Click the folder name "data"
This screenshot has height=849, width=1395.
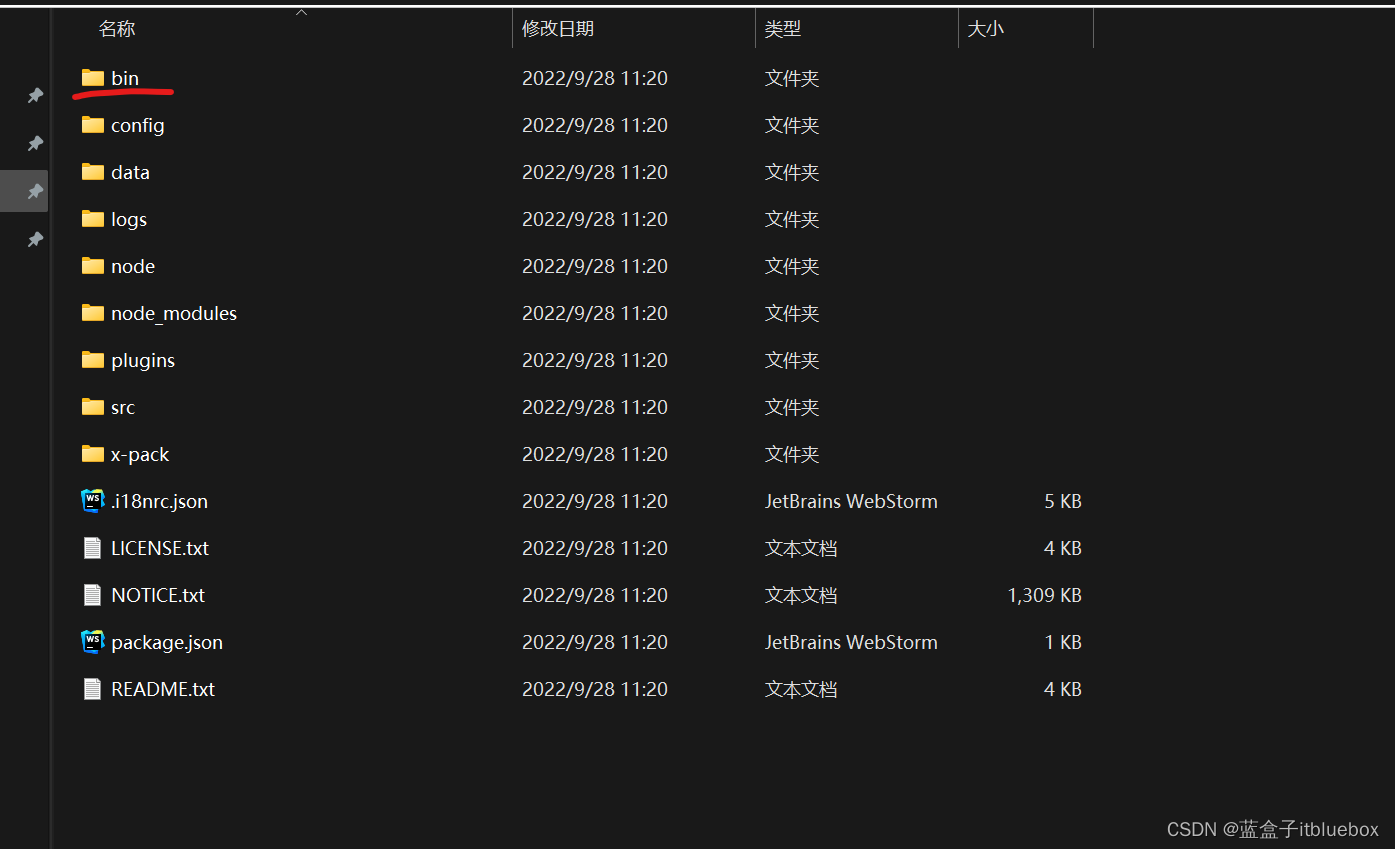tap(130, 172)
